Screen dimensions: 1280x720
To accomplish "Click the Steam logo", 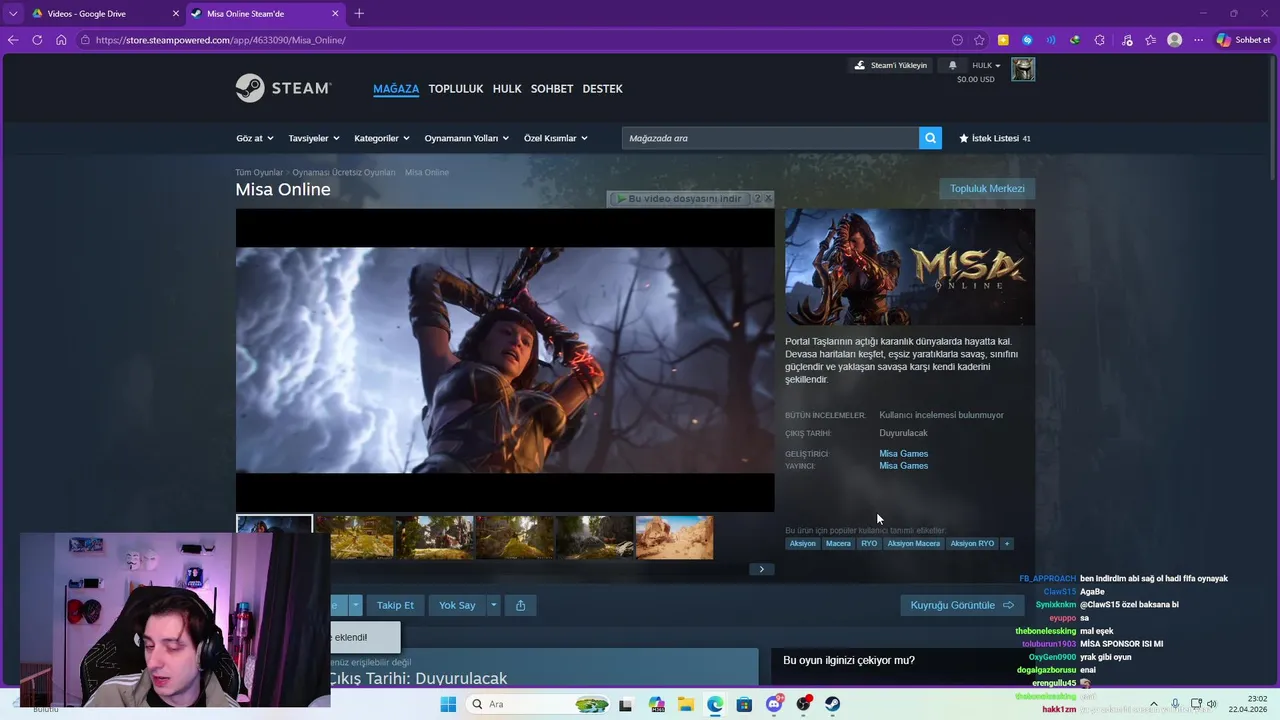I will 283,88.
